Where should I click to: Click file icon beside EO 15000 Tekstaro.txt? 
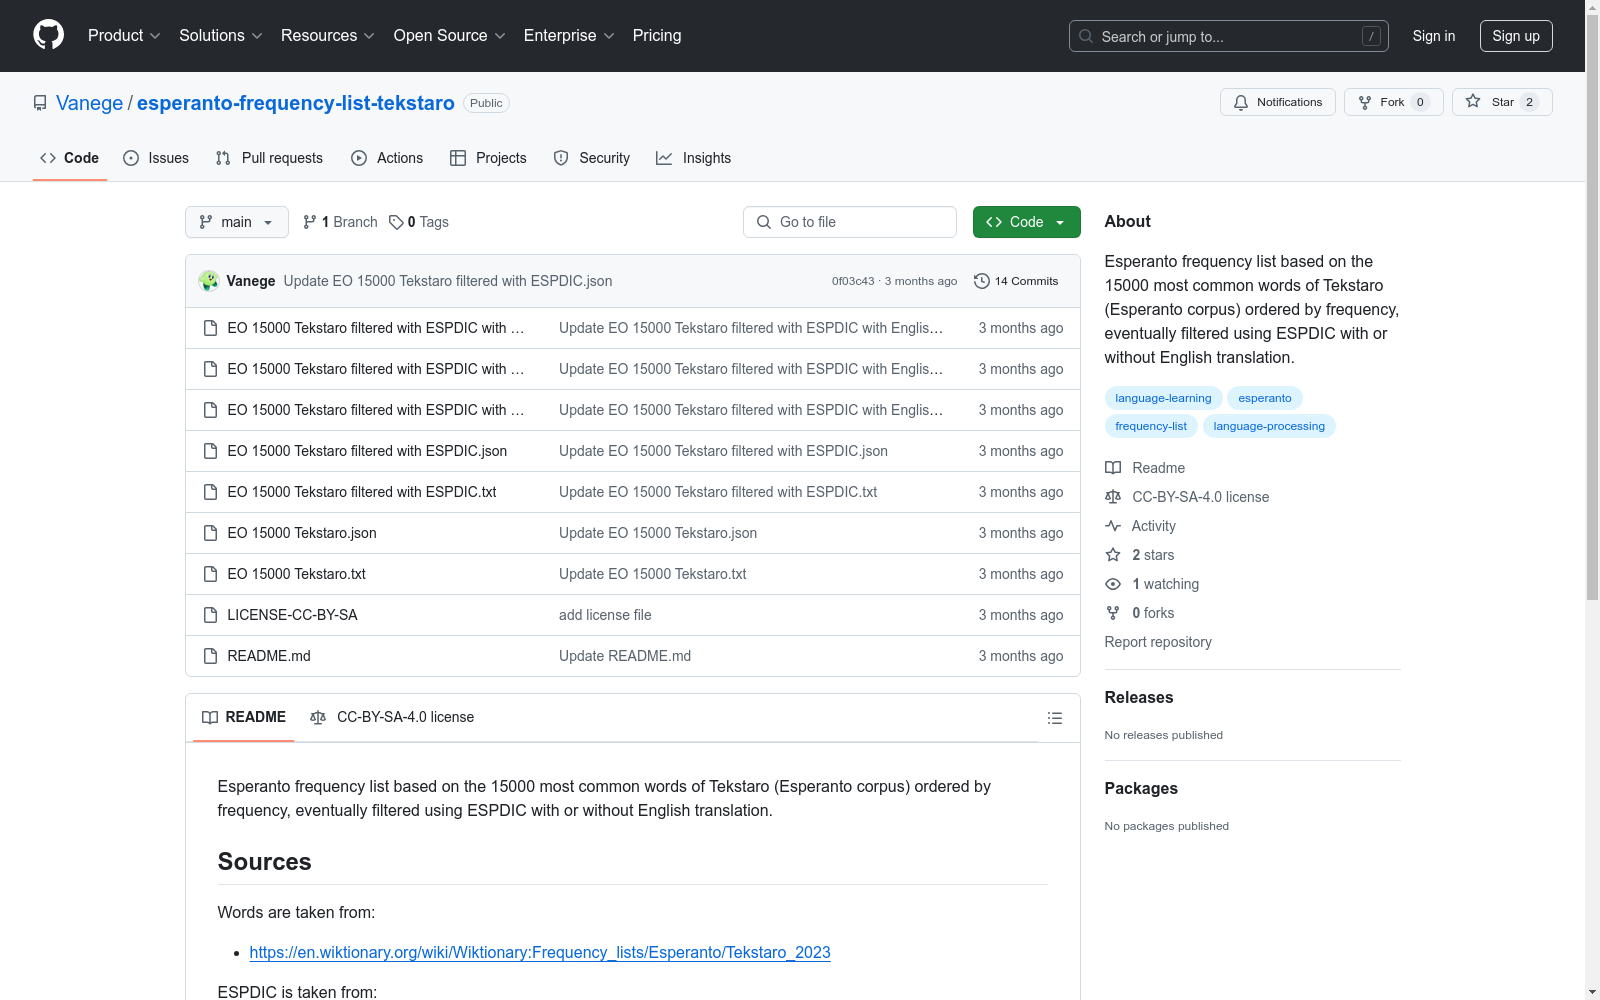click(210, 574)
